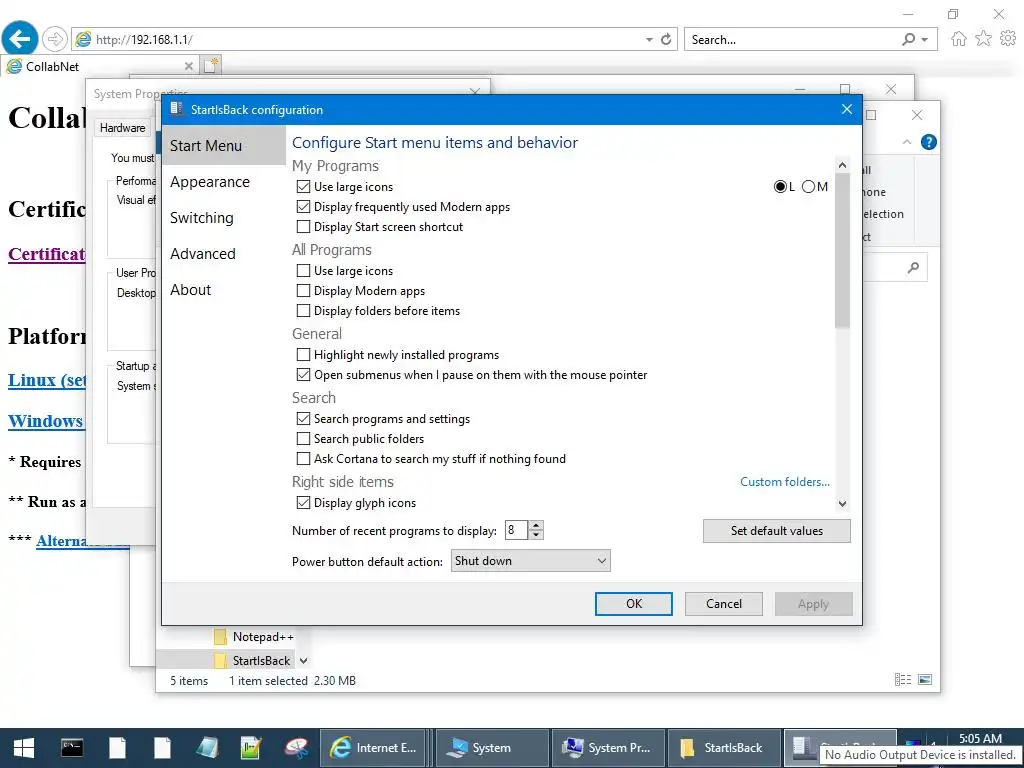Click the blue help icon in Explorer window
This screenshot has height=768, width=1024.
point(929,142)
